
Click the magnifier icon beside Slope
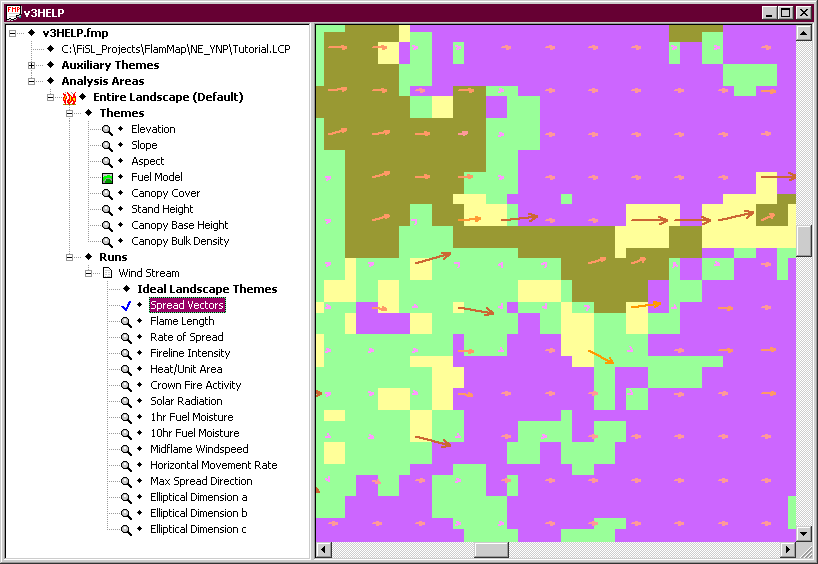point(107,146)
